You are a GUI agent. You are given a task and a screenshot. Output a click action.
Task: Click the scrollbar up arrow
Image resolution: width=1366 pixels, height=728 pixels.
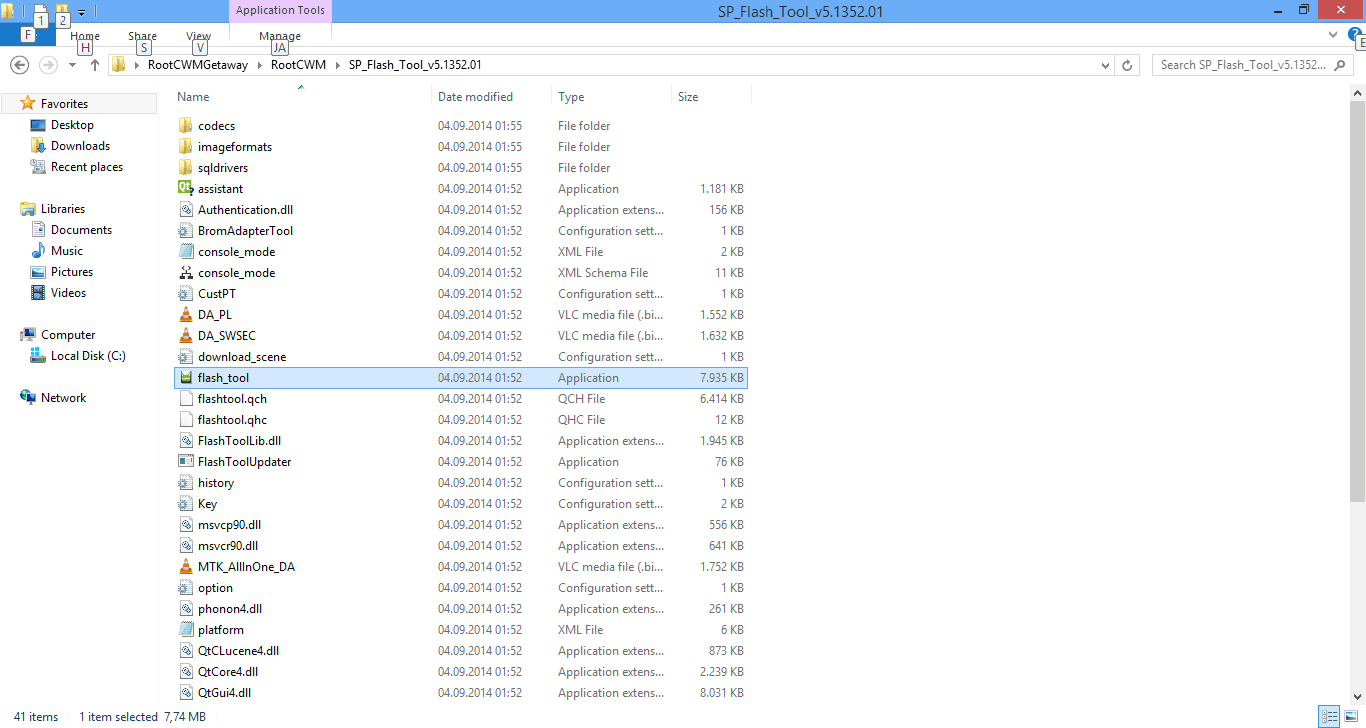point(1358,92)
